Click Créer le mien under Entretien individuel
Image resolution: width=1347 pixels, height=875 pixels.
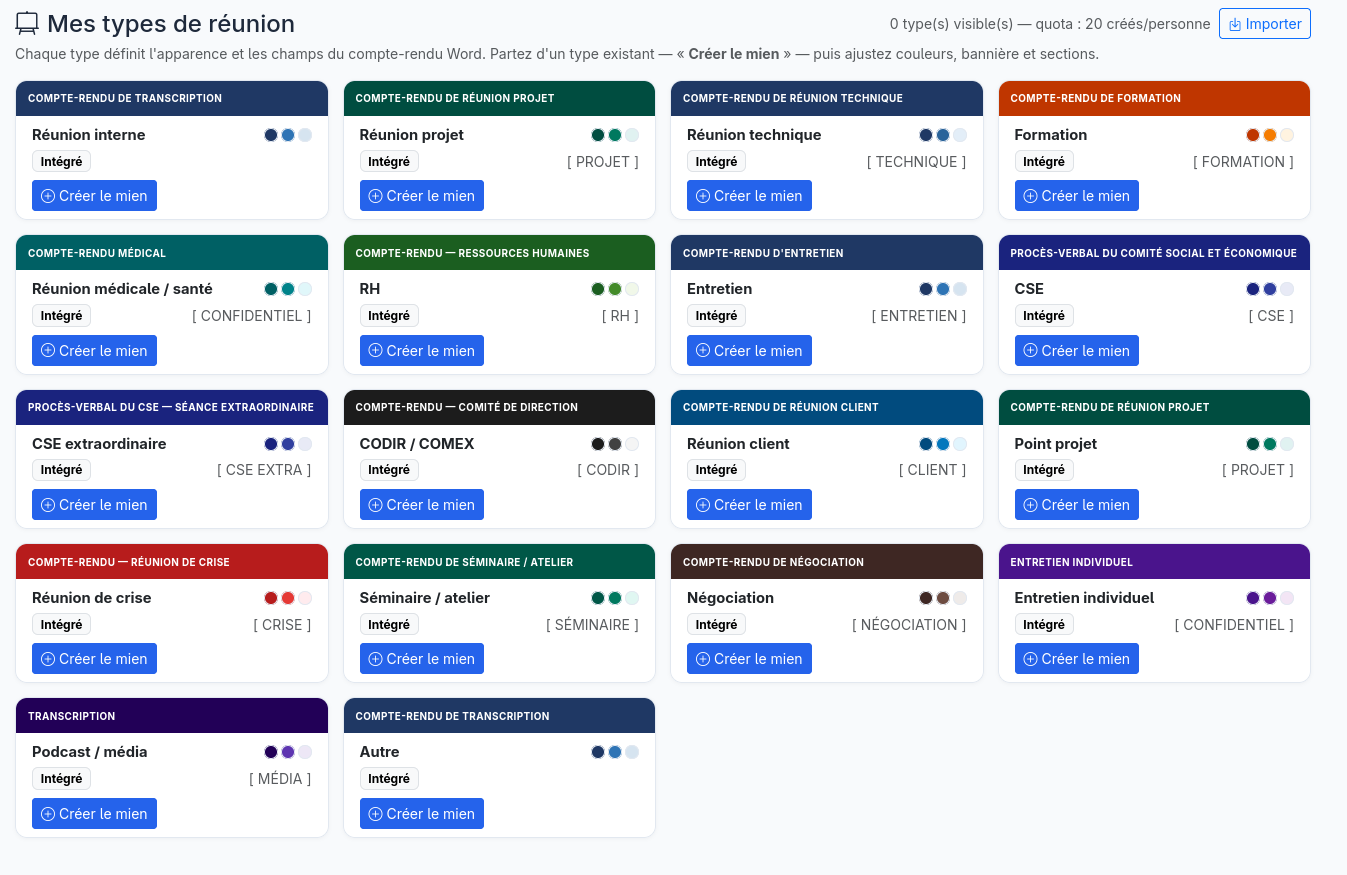[x=1077, y=659]
